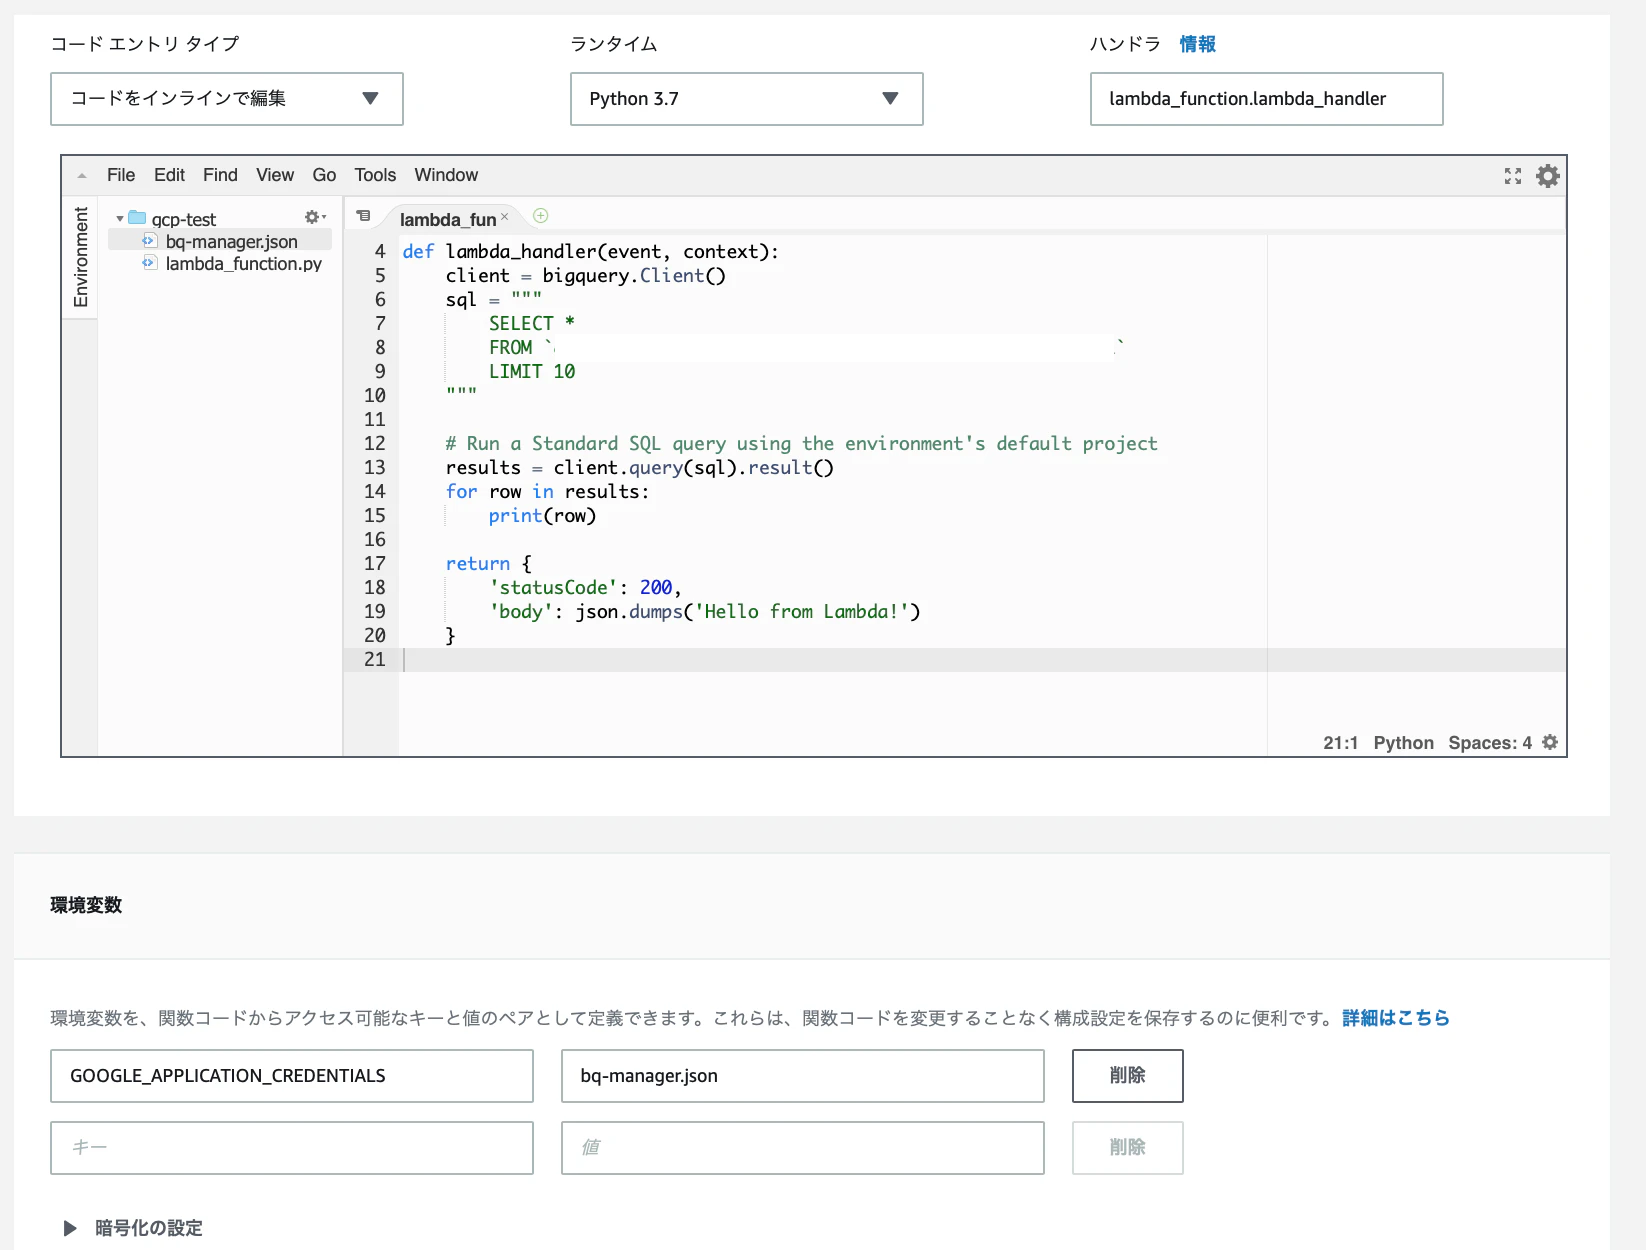Click the empty キー input field

[x=292, y=1148]
